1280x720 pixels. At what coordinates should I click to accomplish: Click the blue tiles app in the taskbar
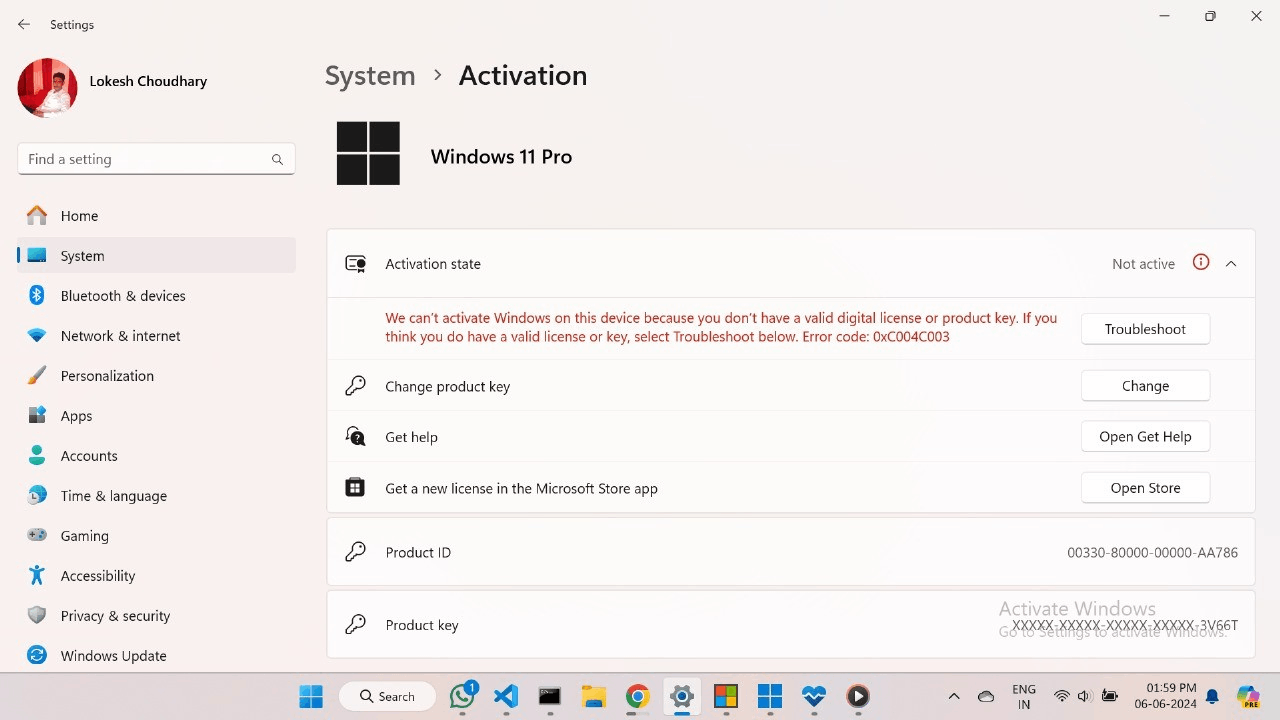[770, 696]
